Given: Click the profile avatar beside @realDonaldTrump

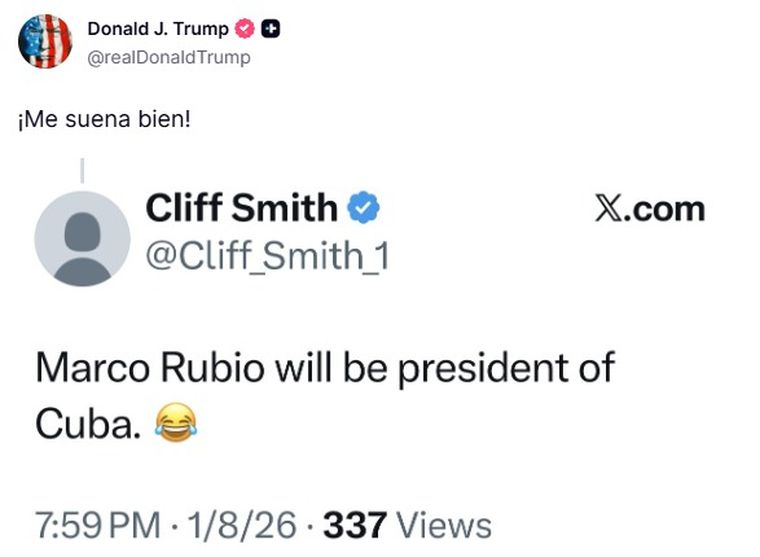Looking at the screenshot, I should [45, 41].
